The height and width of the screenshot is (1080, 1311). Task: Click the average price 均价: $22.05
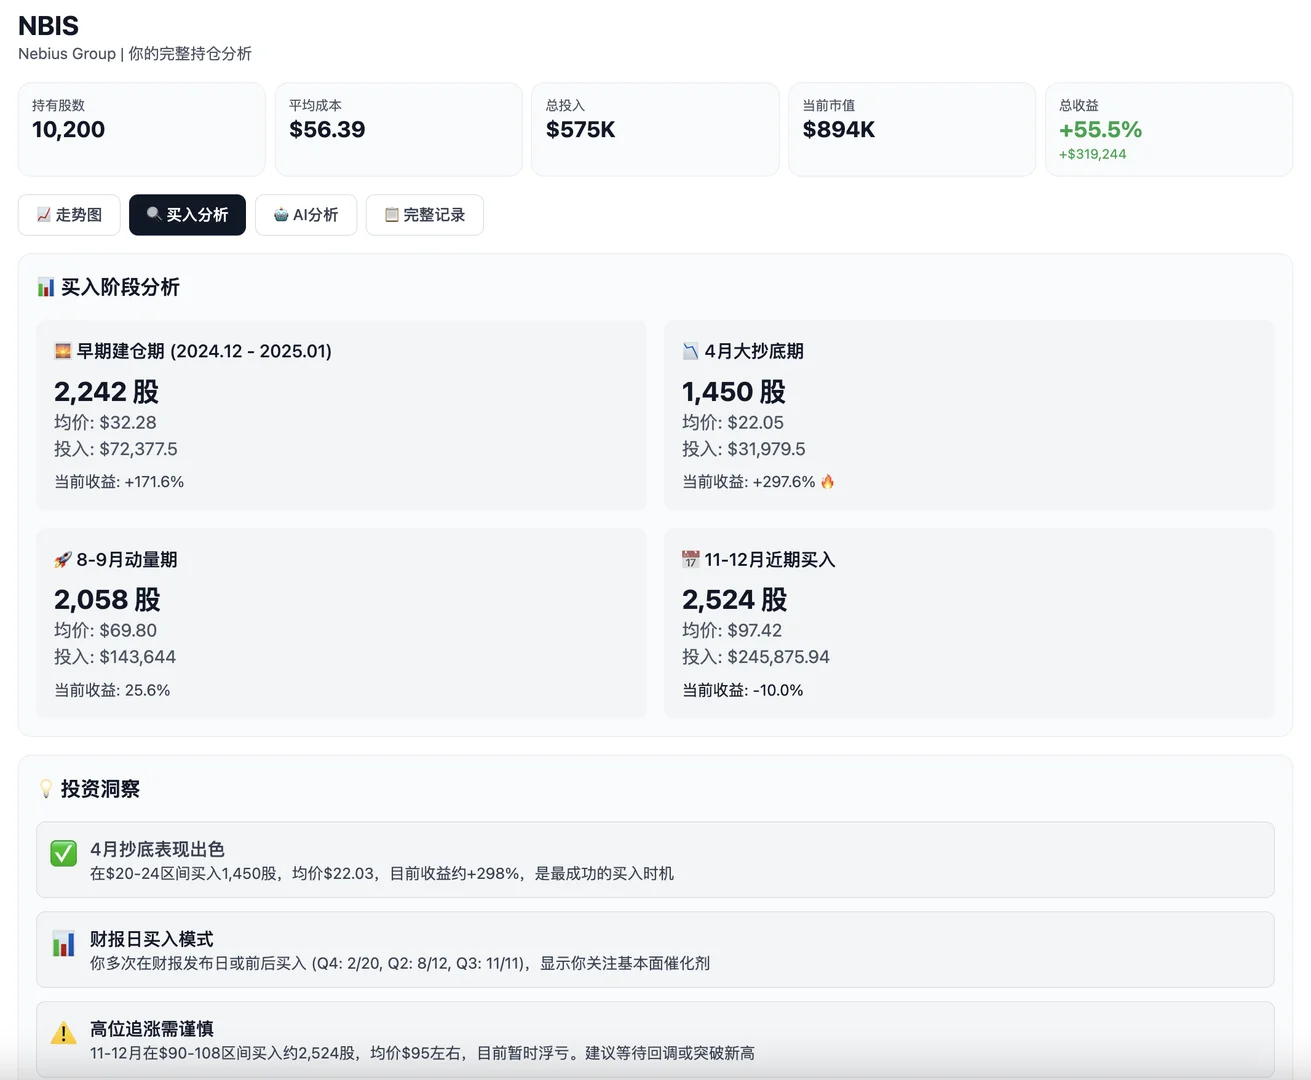point(733,423)
